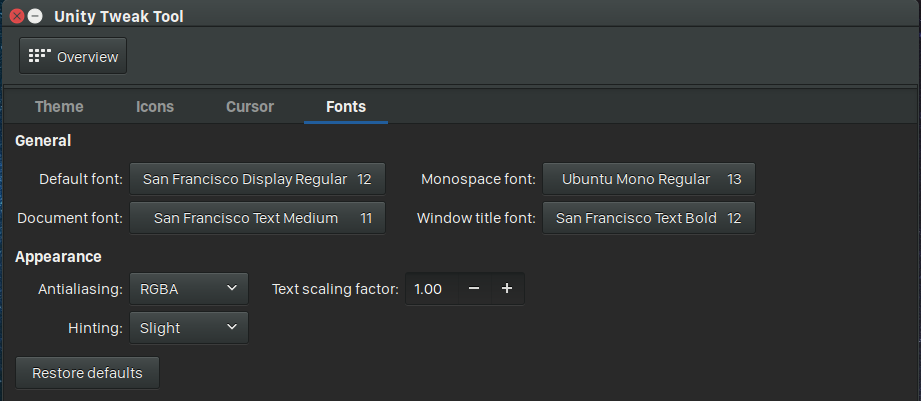Click the Window title font label
Screen dimensions: 921x401
pyautogui.click(x=476, y=218)
